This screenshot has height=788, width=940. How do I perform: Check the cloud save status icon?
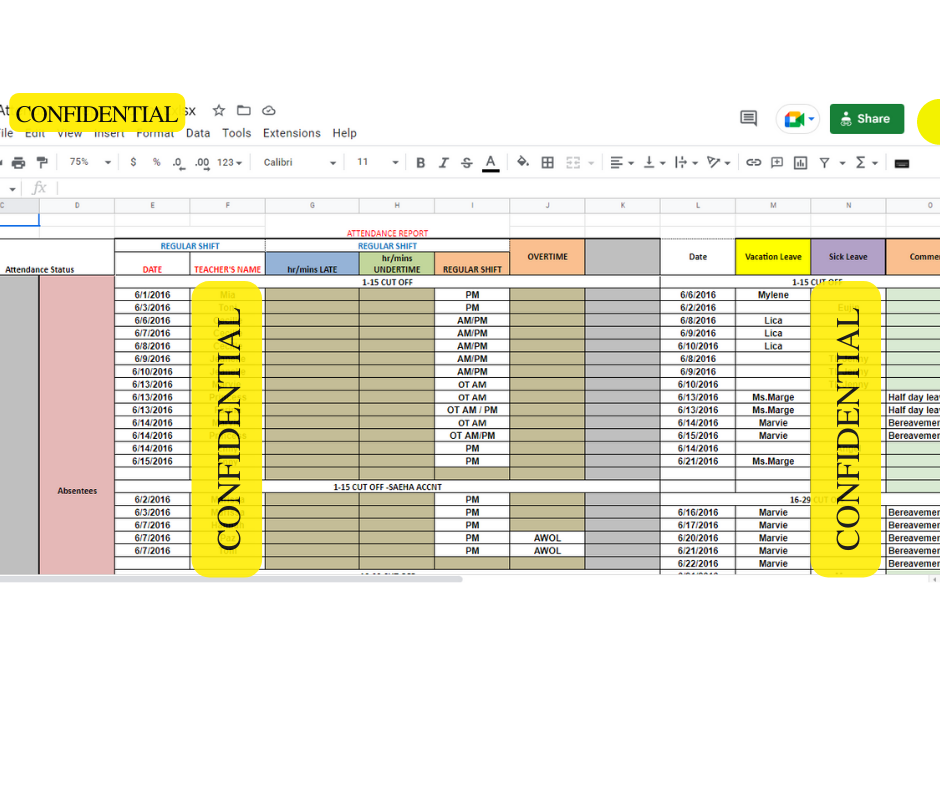(269, 110)
